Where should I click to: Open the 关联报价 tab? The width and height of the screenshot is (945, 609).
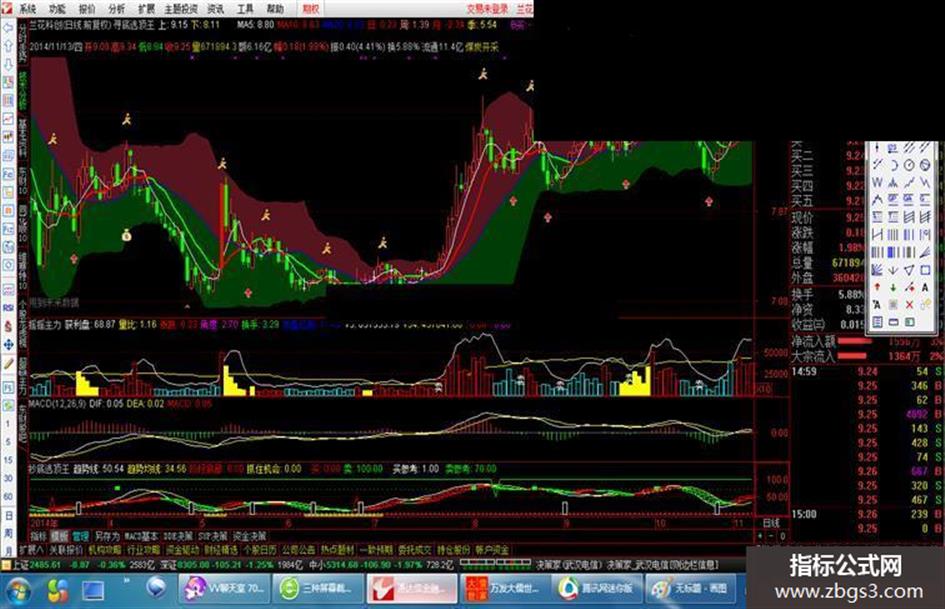(66, 550)
